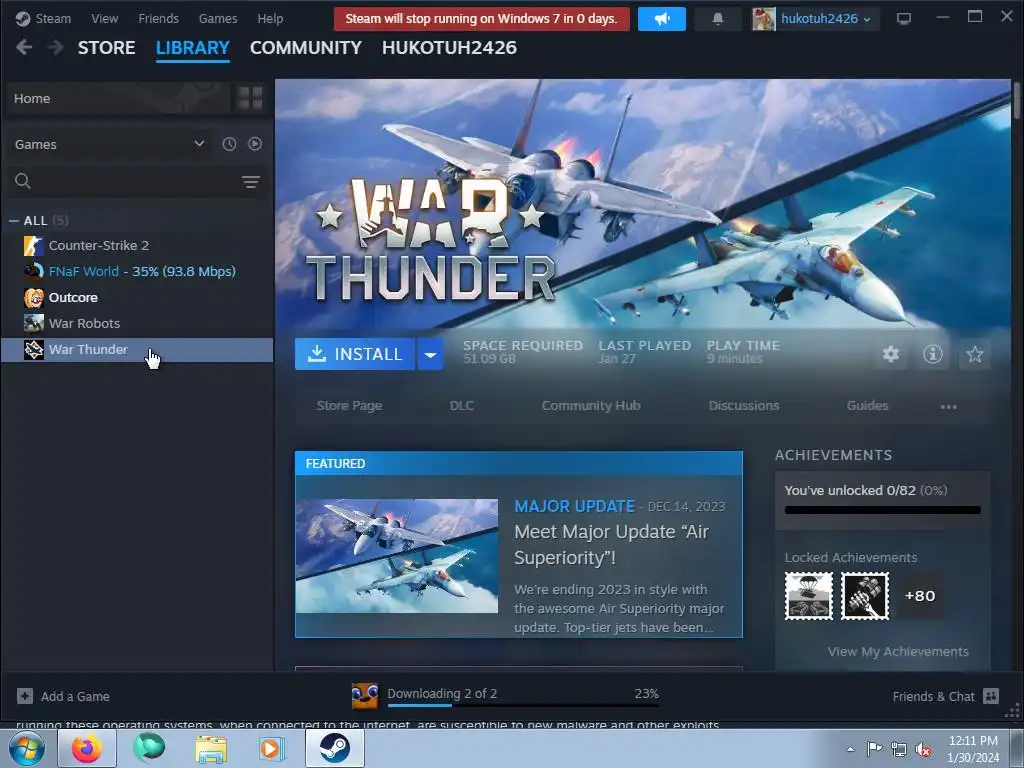Screen dimensions: 1024x768
Task: Open the bell notifications icon
Action: point(718,19)
